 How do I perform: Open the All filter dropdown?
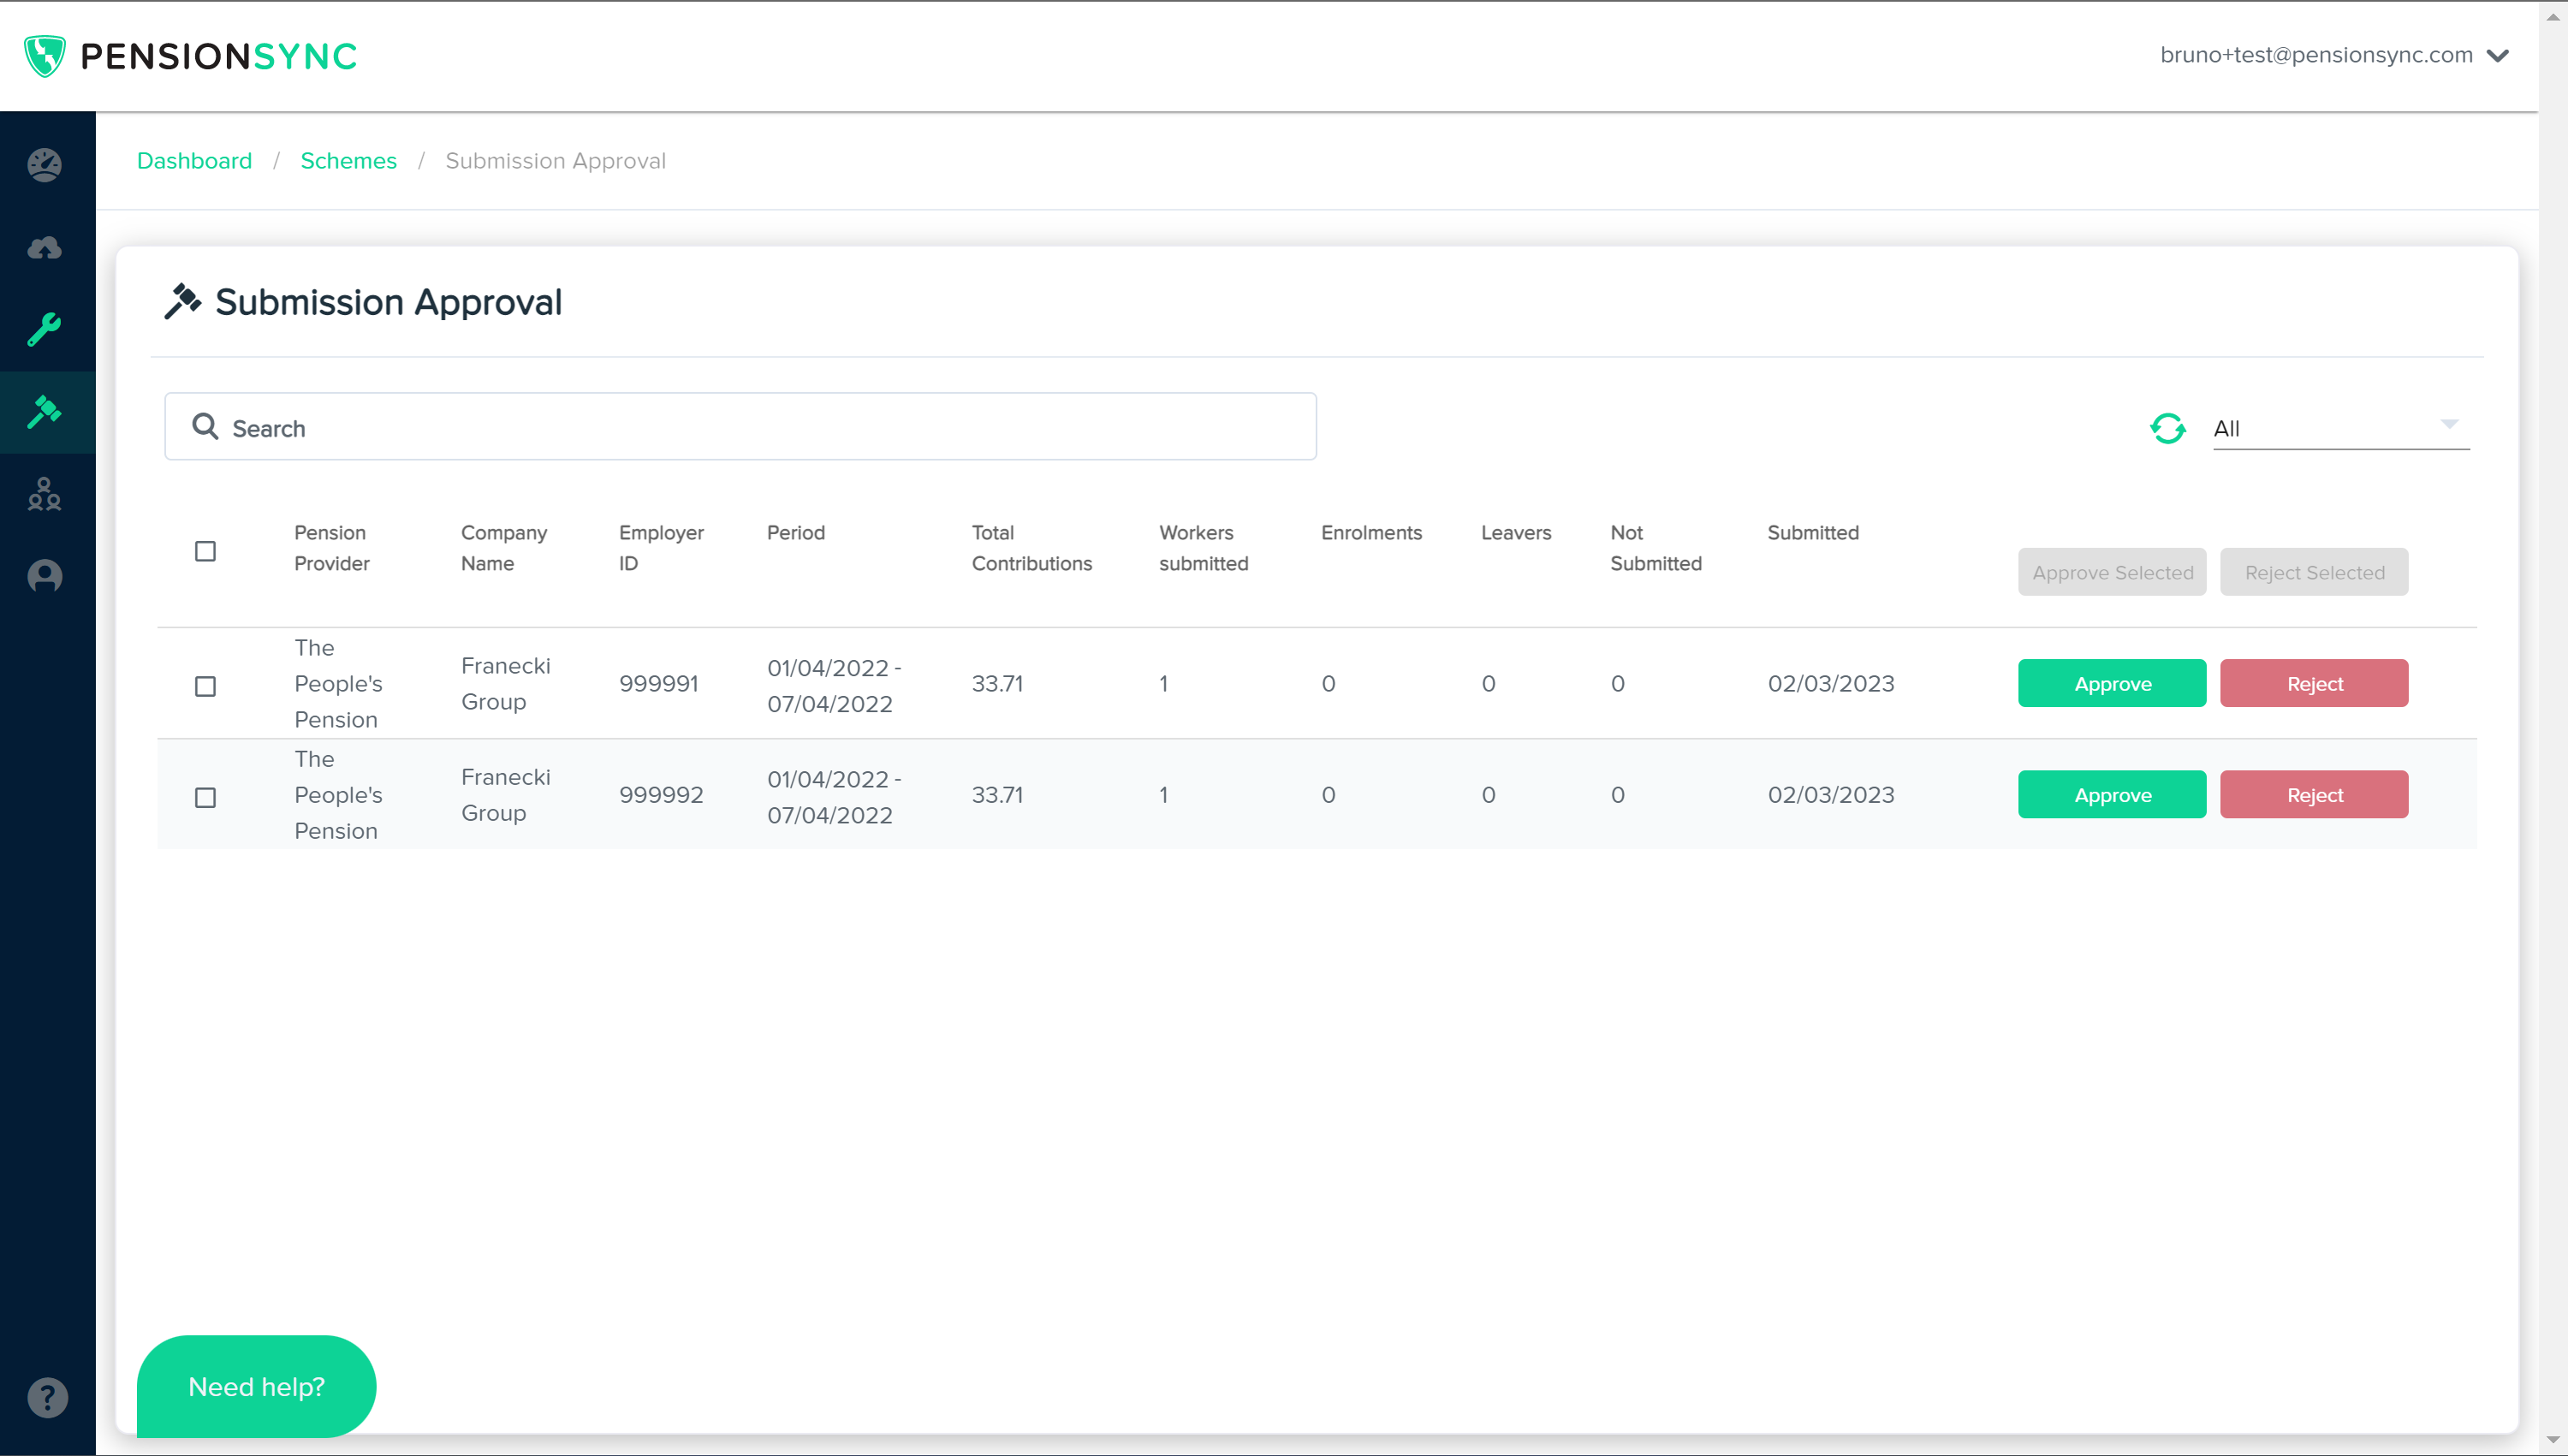[x=2340, y=428]
